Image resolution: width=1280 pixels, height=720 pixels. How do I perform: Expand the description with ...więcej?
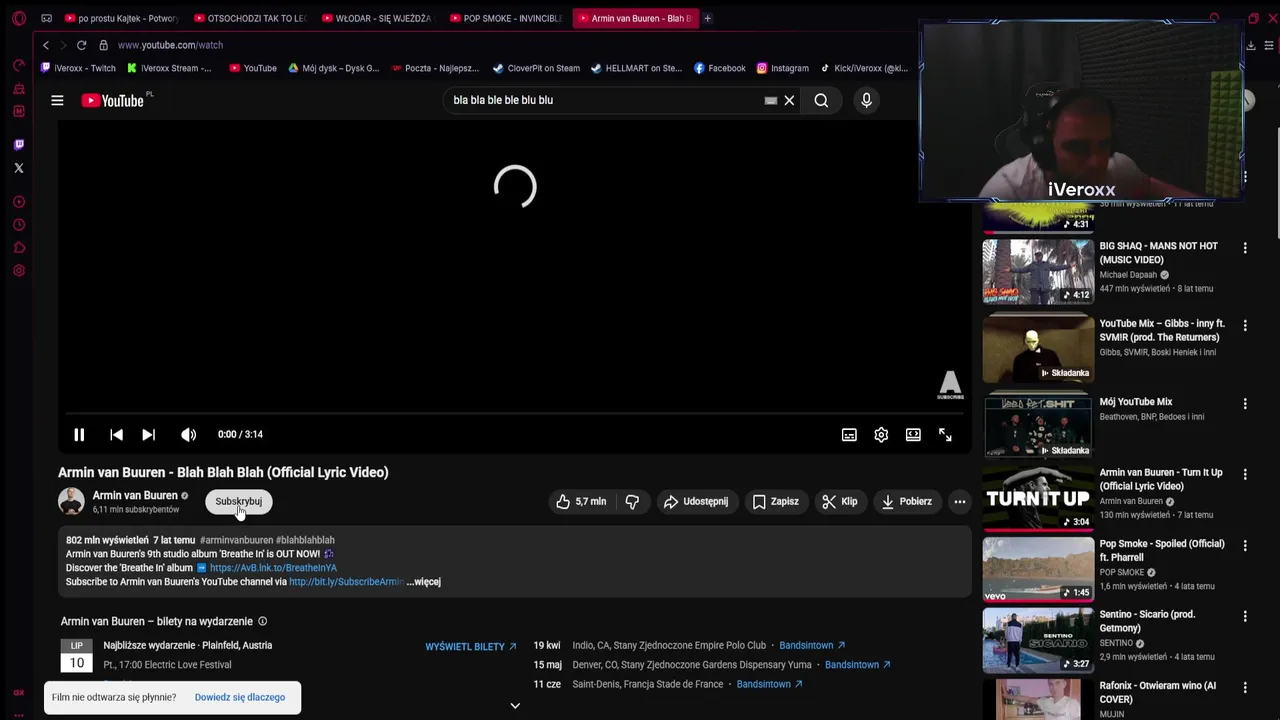tap(424, 581)
